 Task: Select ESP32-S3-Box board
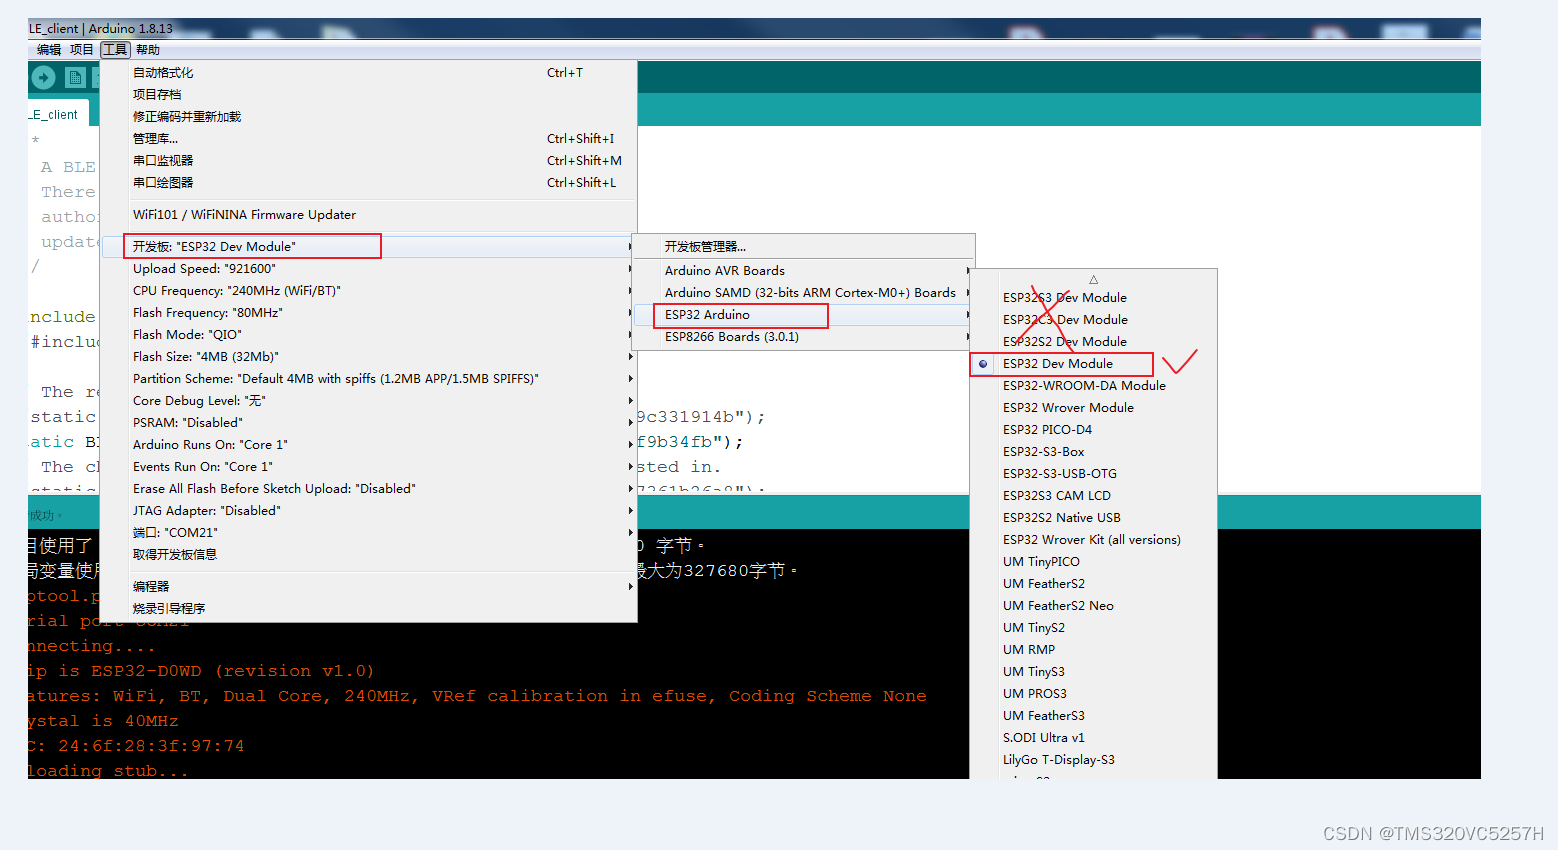(x=1093, y=452)
